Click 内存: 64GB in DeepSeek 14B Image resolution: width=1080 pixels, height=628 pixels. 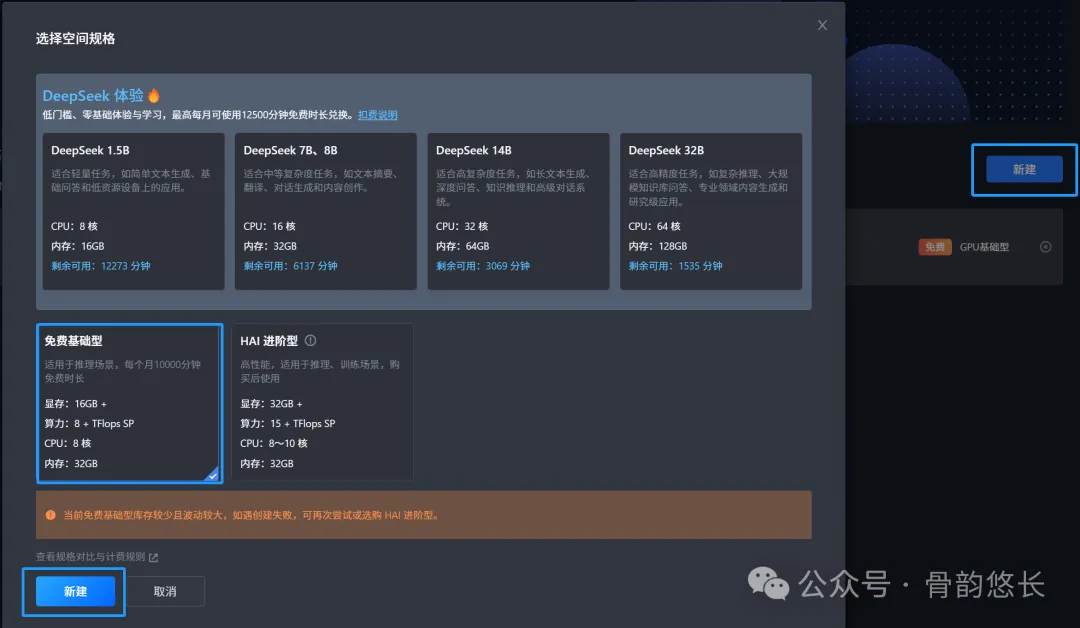(462, 246)
